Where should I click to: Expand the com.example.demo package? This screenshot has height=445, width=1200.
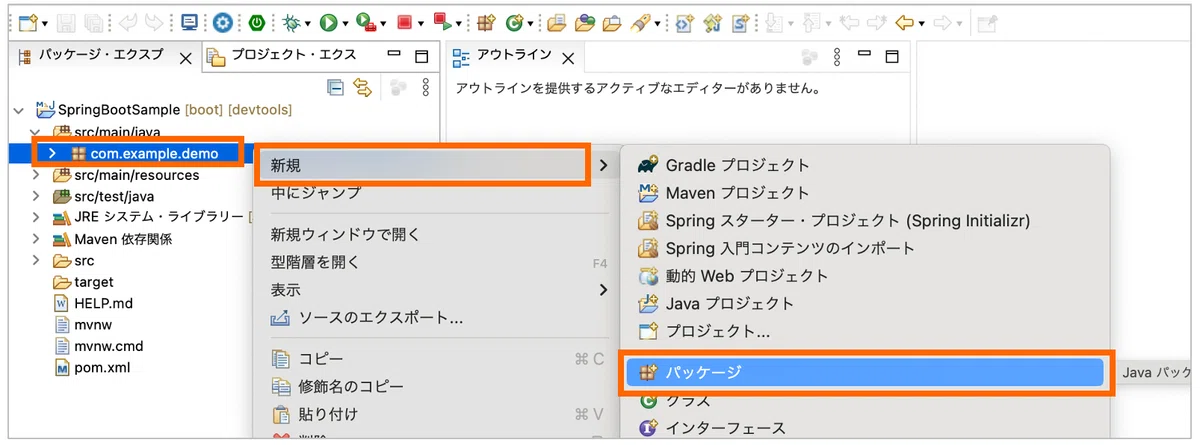click(x=52, y=153)
